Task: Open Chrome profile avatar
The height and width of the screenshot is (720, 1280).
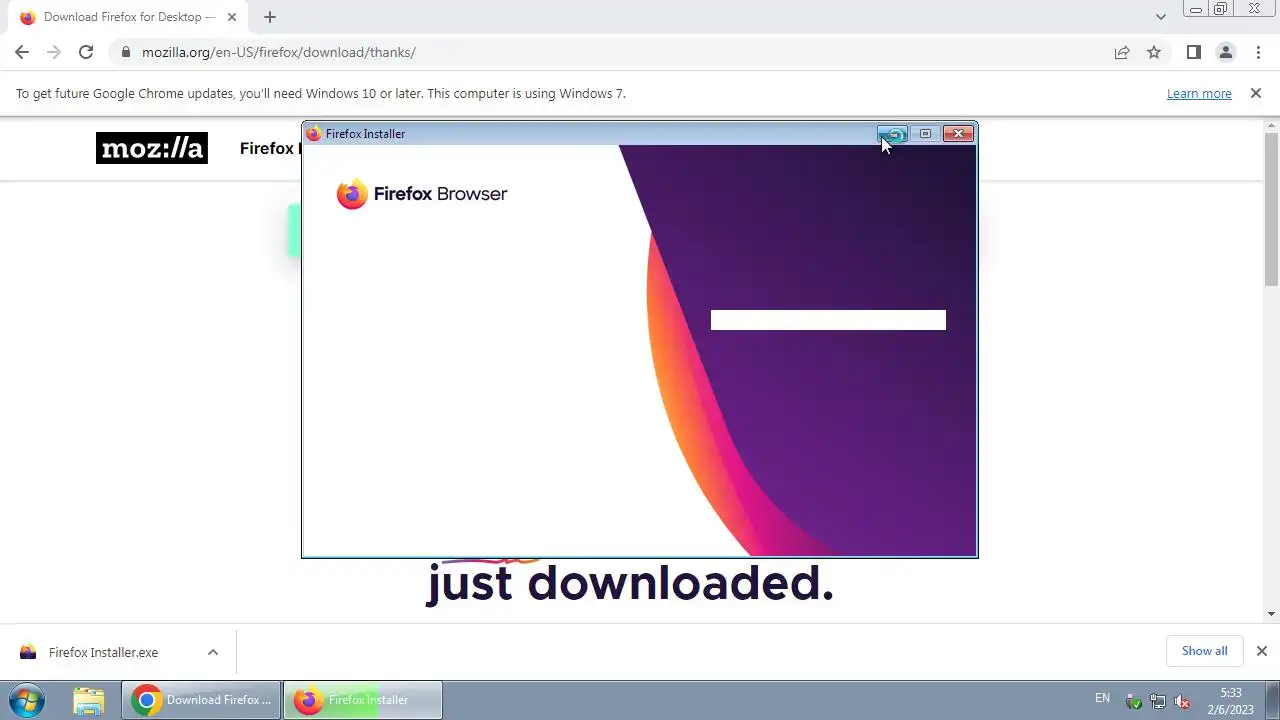Action: click(1225, 52)
